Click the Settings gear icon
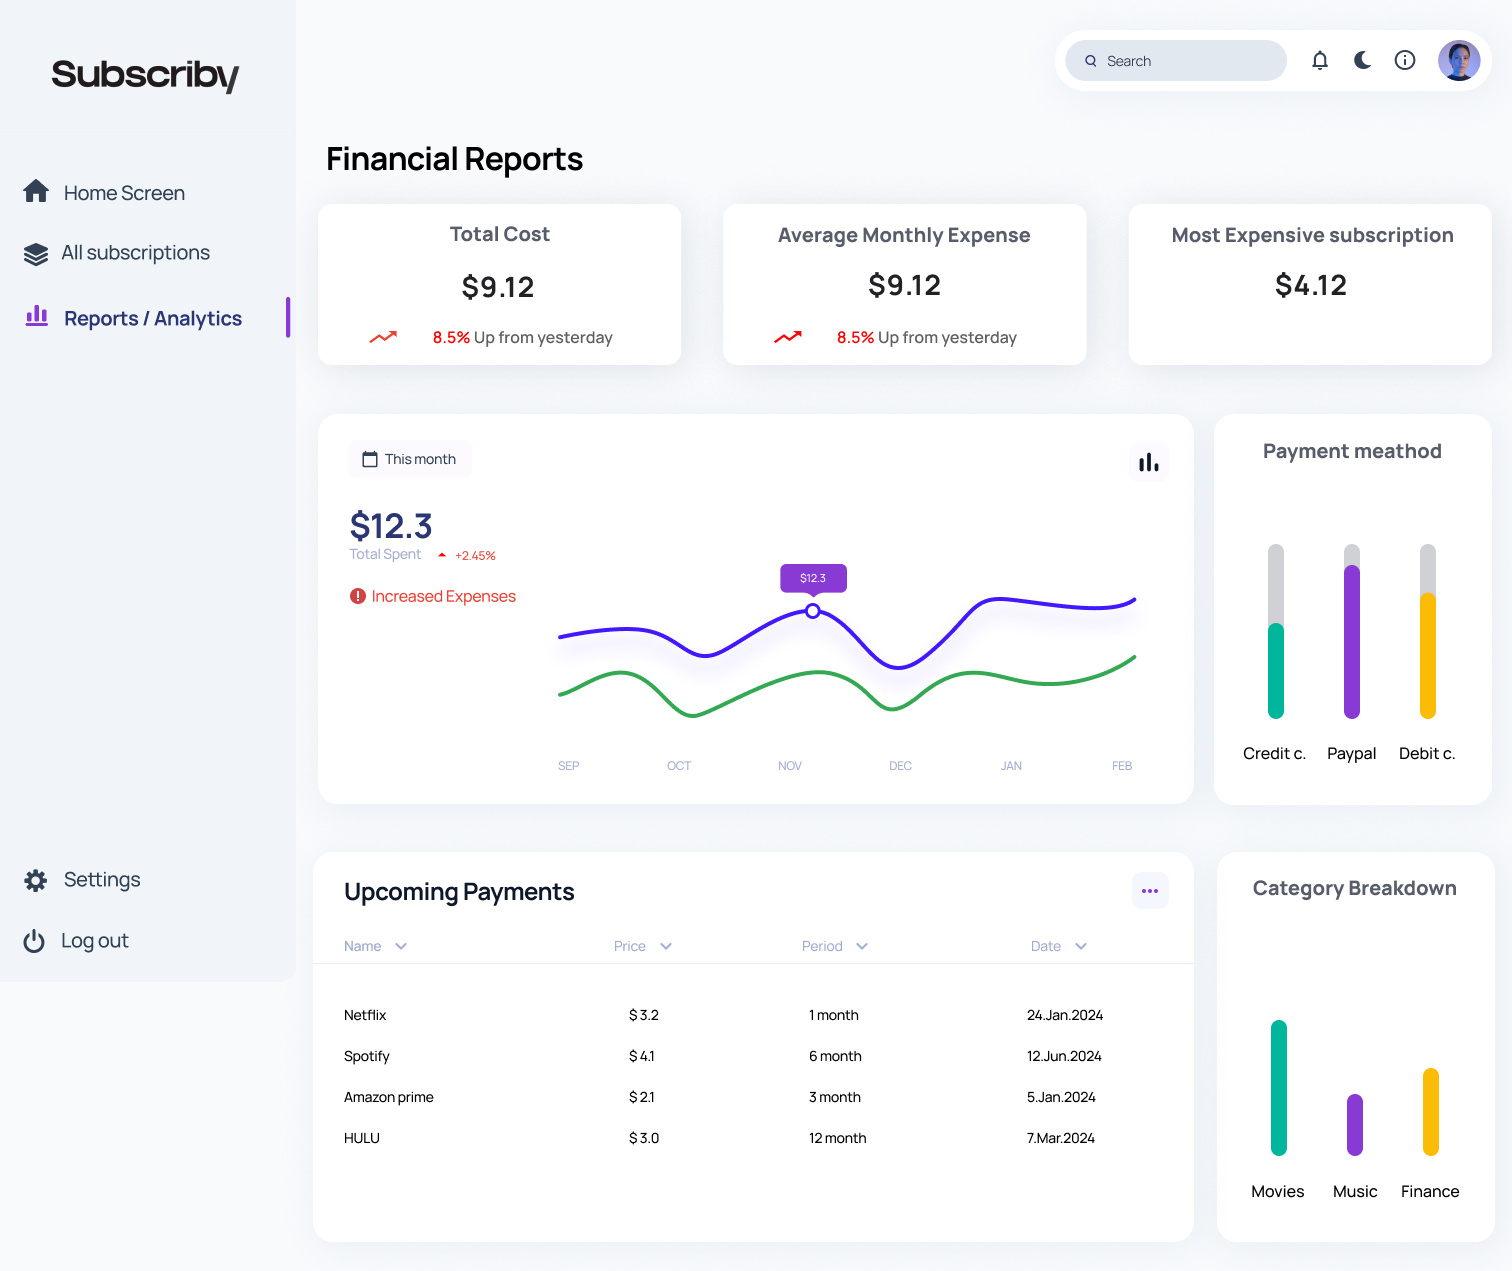 (x=36, y=879)
